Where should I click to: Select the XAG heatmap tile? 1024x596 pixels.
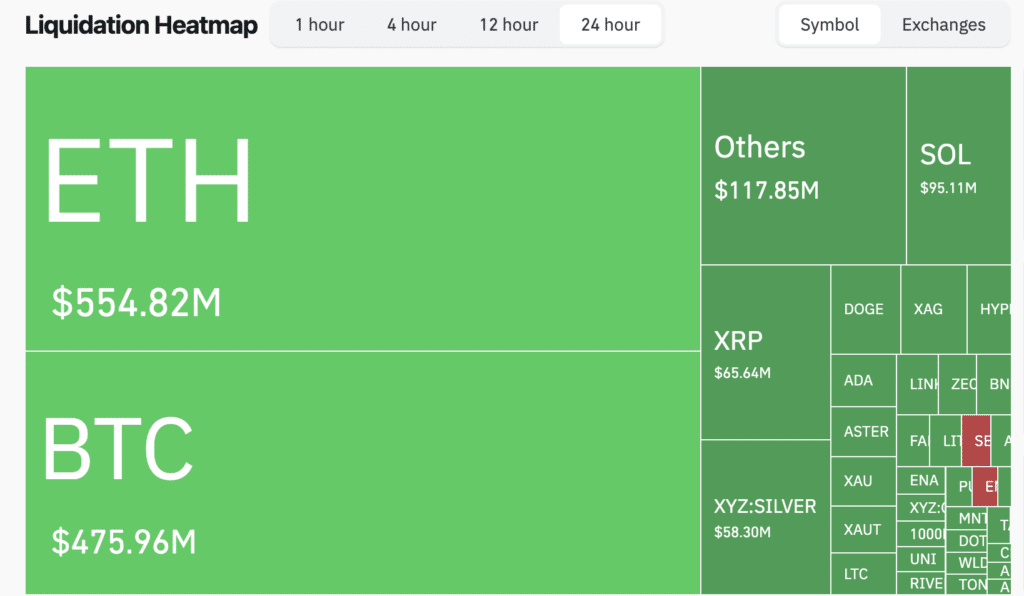click(x=933, y=309)
